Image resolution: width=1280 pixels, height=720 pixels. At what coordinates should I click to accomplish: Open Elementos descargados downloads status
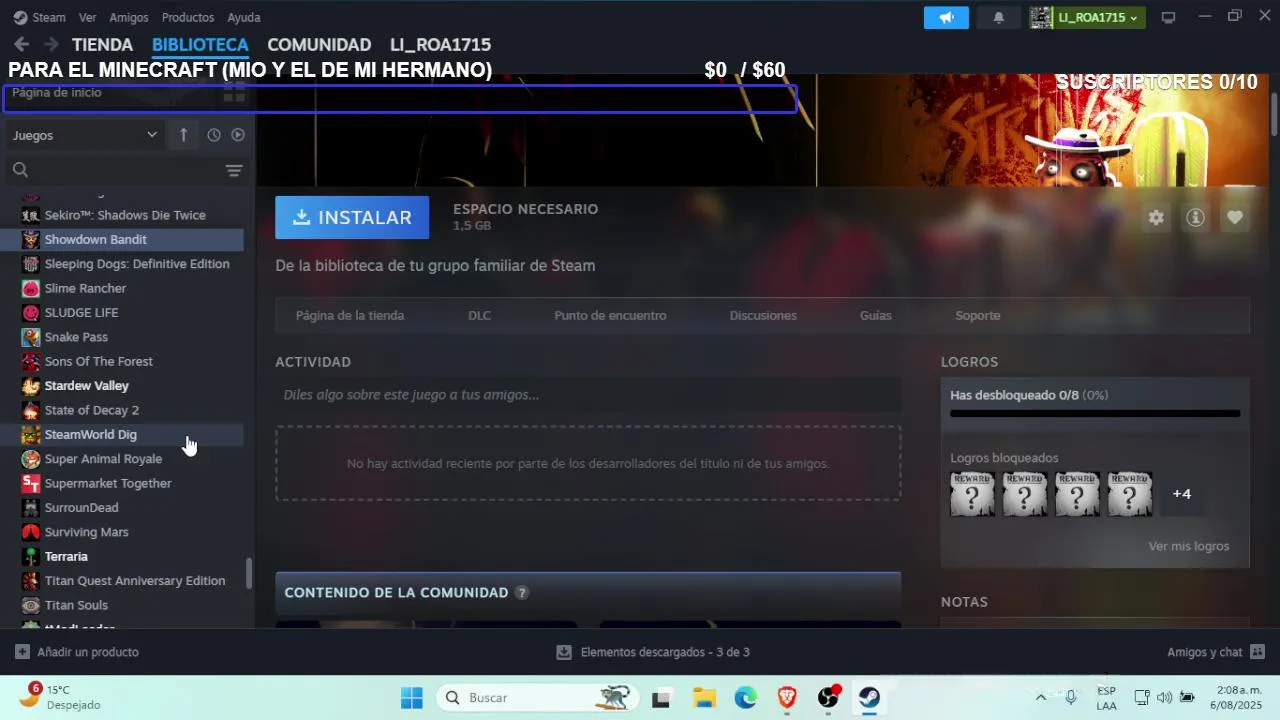[653, 652]
